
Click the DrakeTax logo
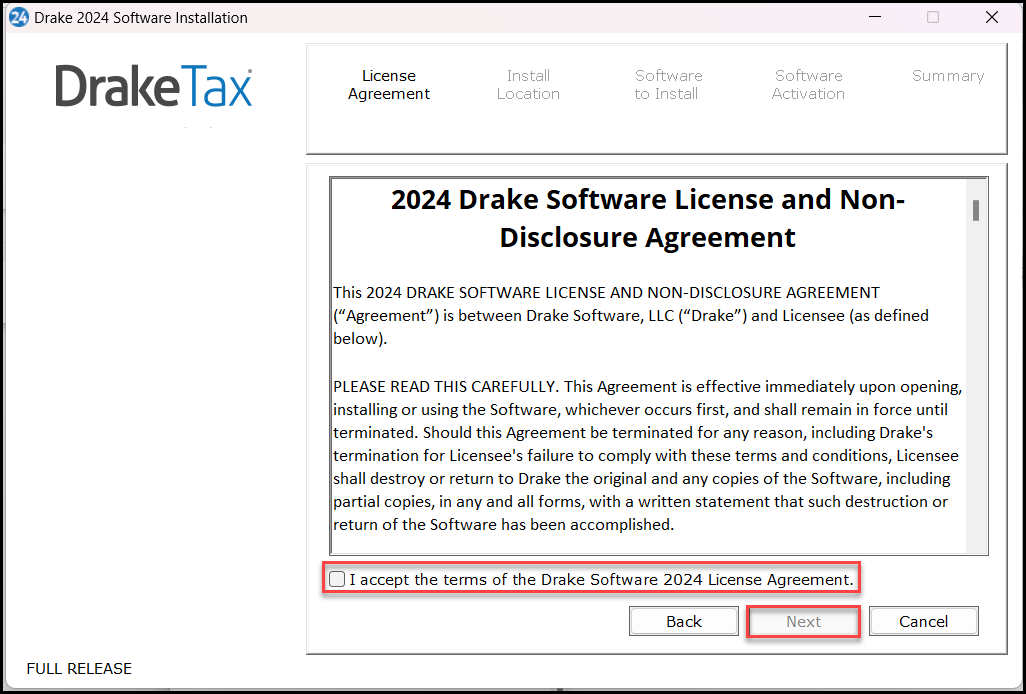click(x=154, y=86)
